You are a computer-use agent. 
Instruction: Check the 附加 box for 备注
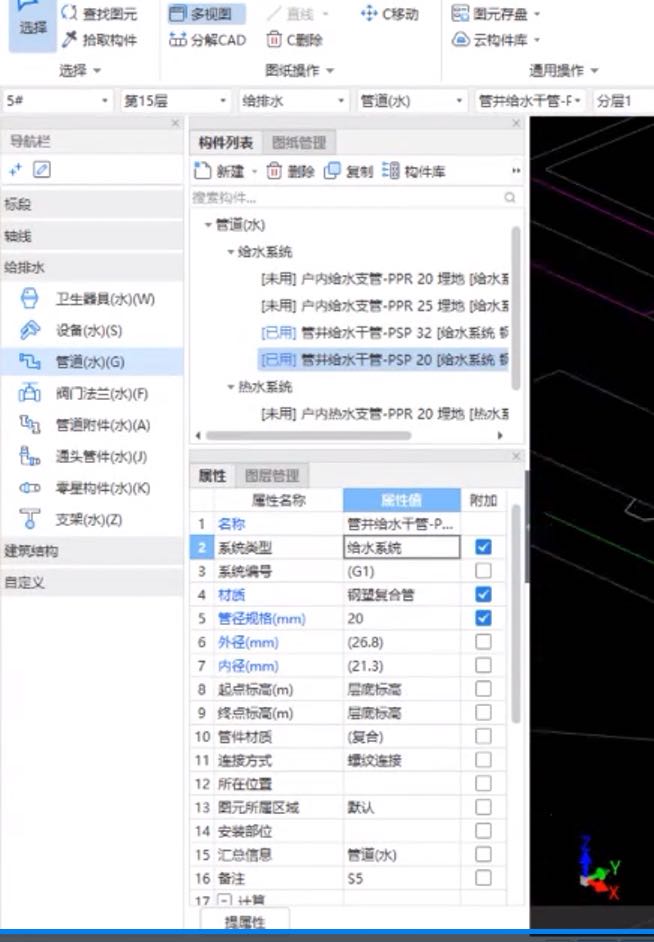483,878
